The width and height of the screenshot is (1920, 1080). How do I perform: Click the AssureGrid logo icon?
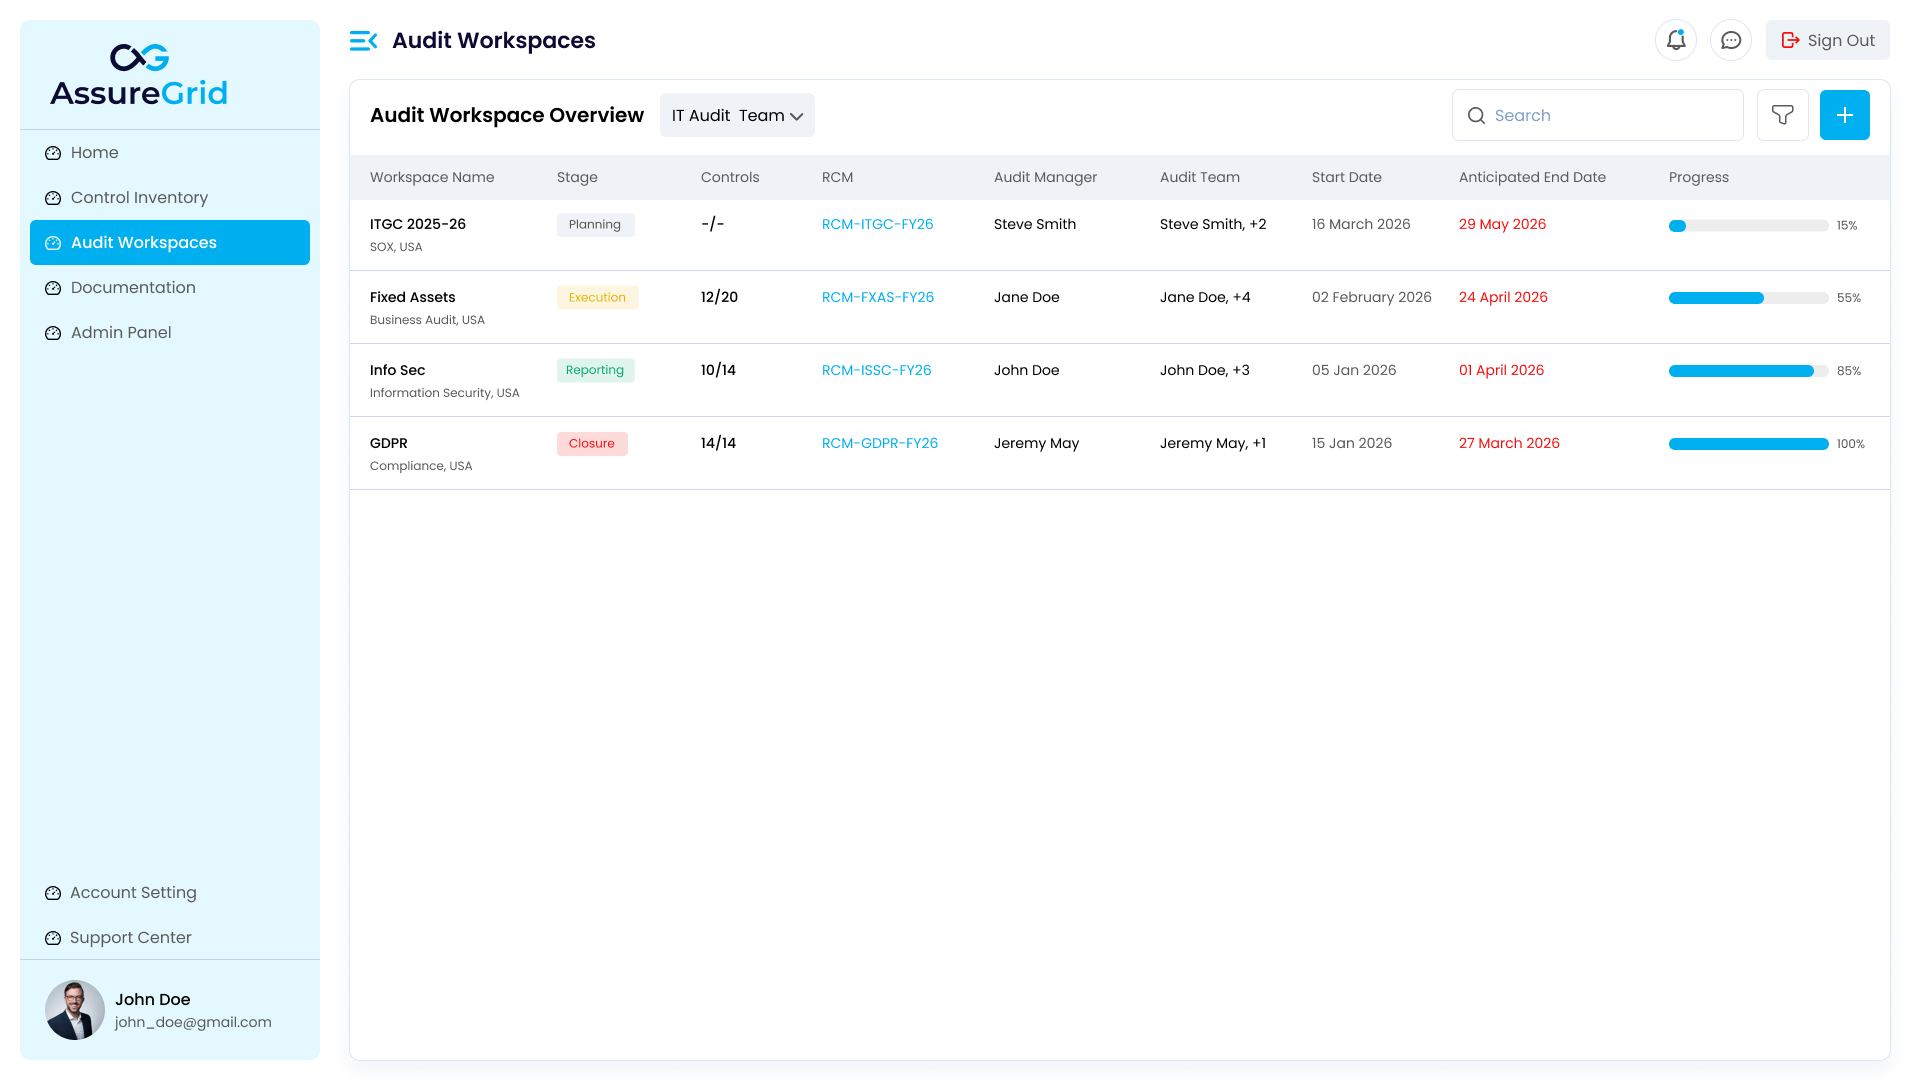[x=139, y=59]
